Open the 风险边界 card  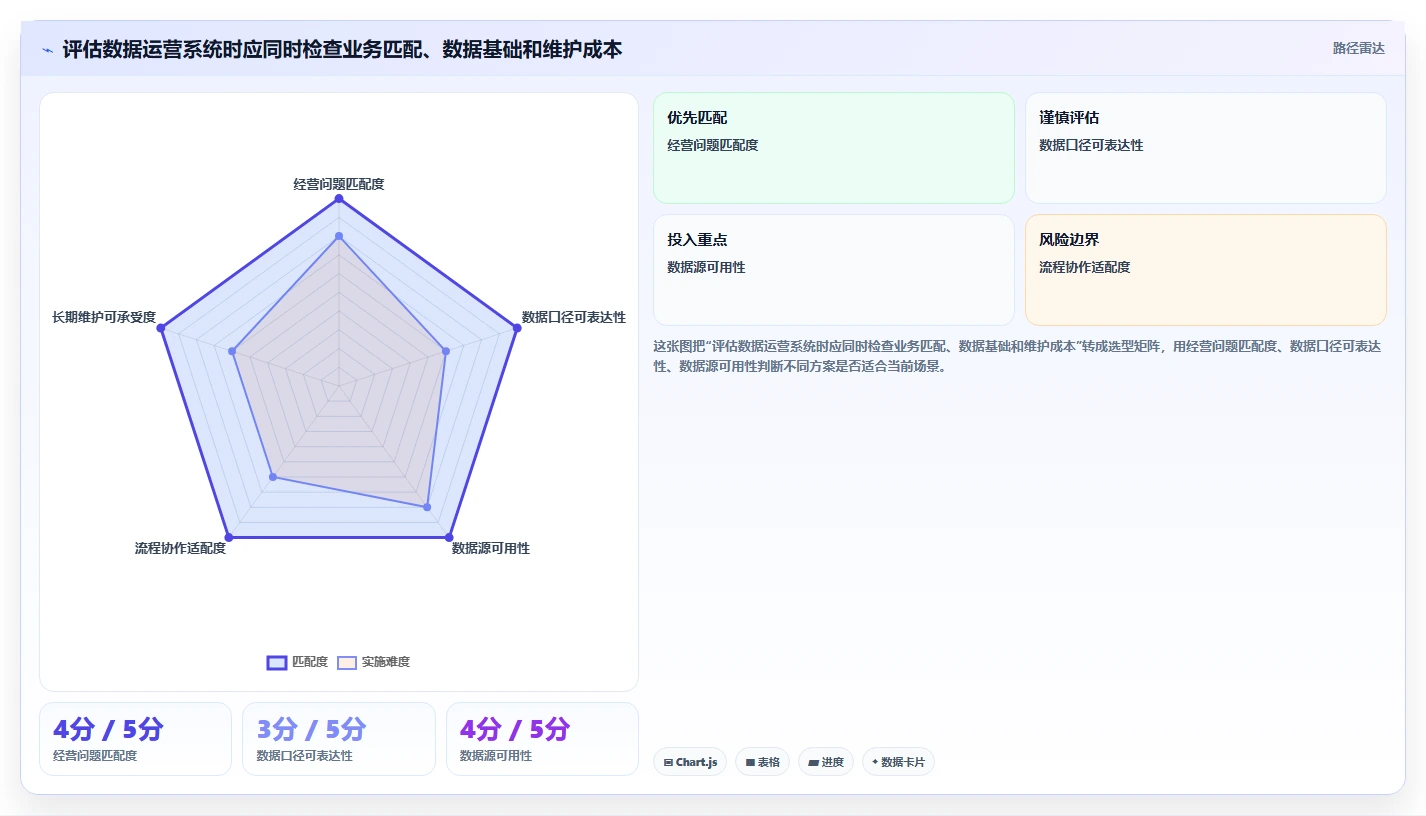[1206, 270]
